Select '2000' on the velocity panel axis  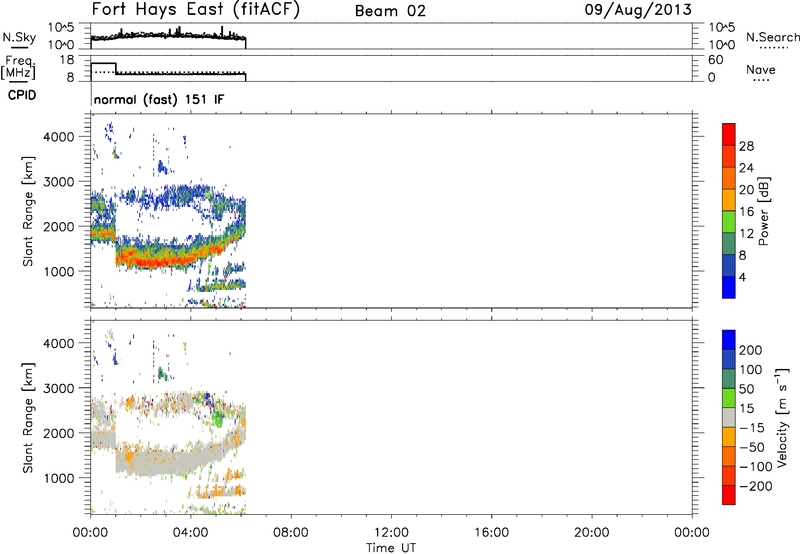(x=58, y=433)
